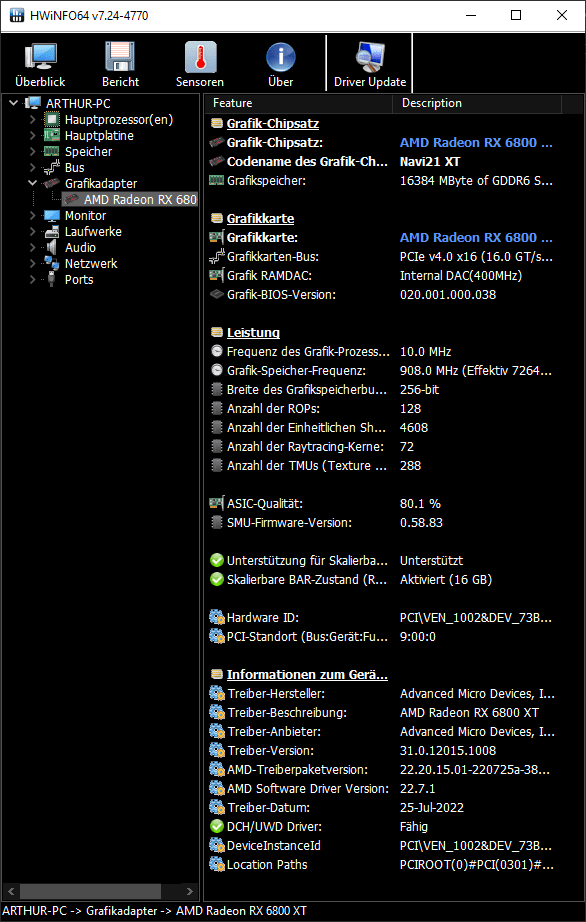The height and width of the screenshot is (922, 586).
Task: Select Hauptprozessor(en) in the tree
Action: [x=119, y=119]
